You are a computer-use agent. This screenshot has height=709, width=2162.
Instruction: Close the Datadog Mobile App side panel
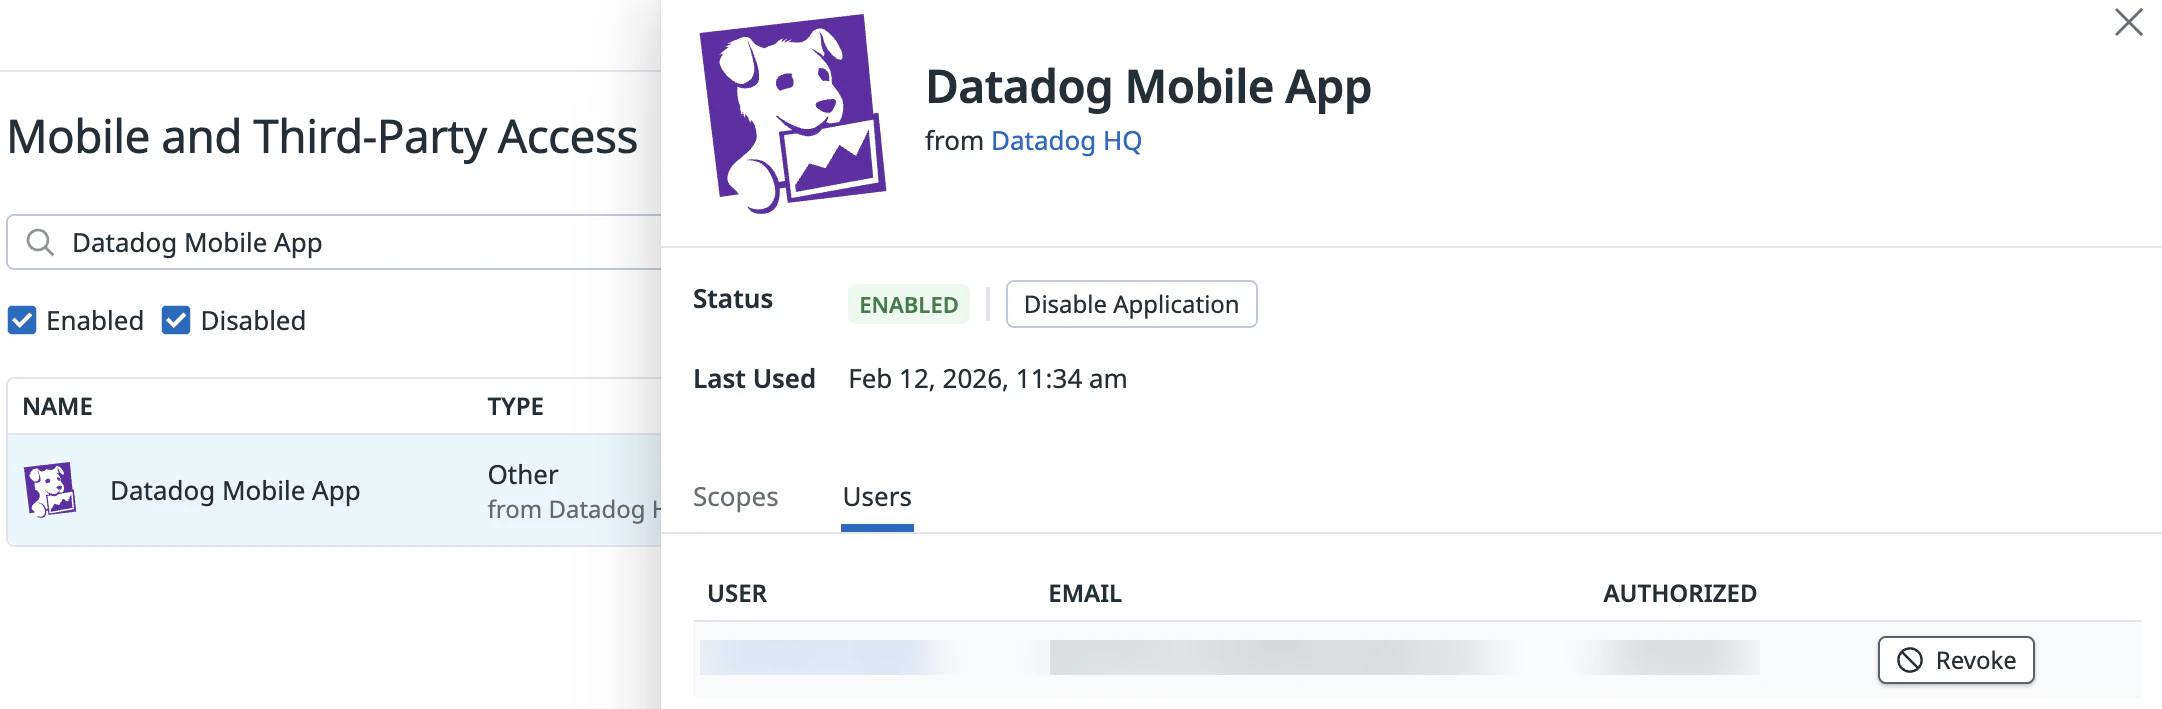pyautogui.click(x=2128, y=22)
